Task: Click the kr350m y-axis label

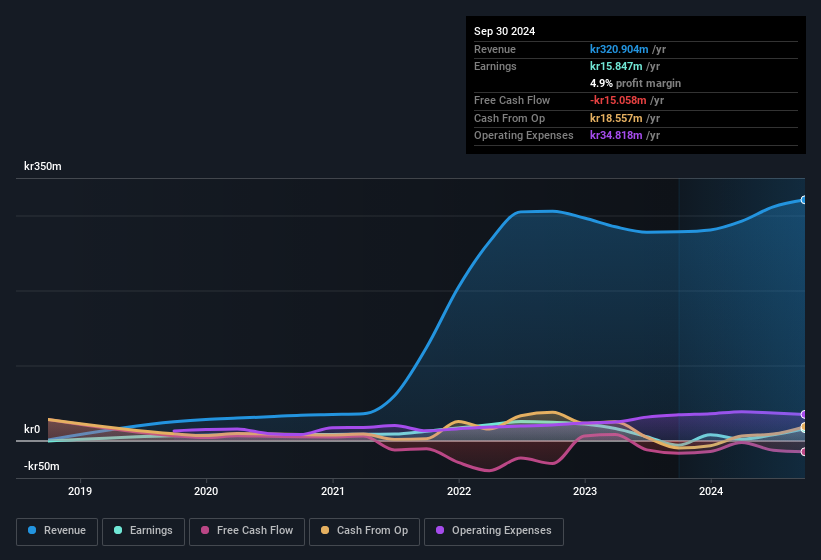Action: click(x=43, y=166)
